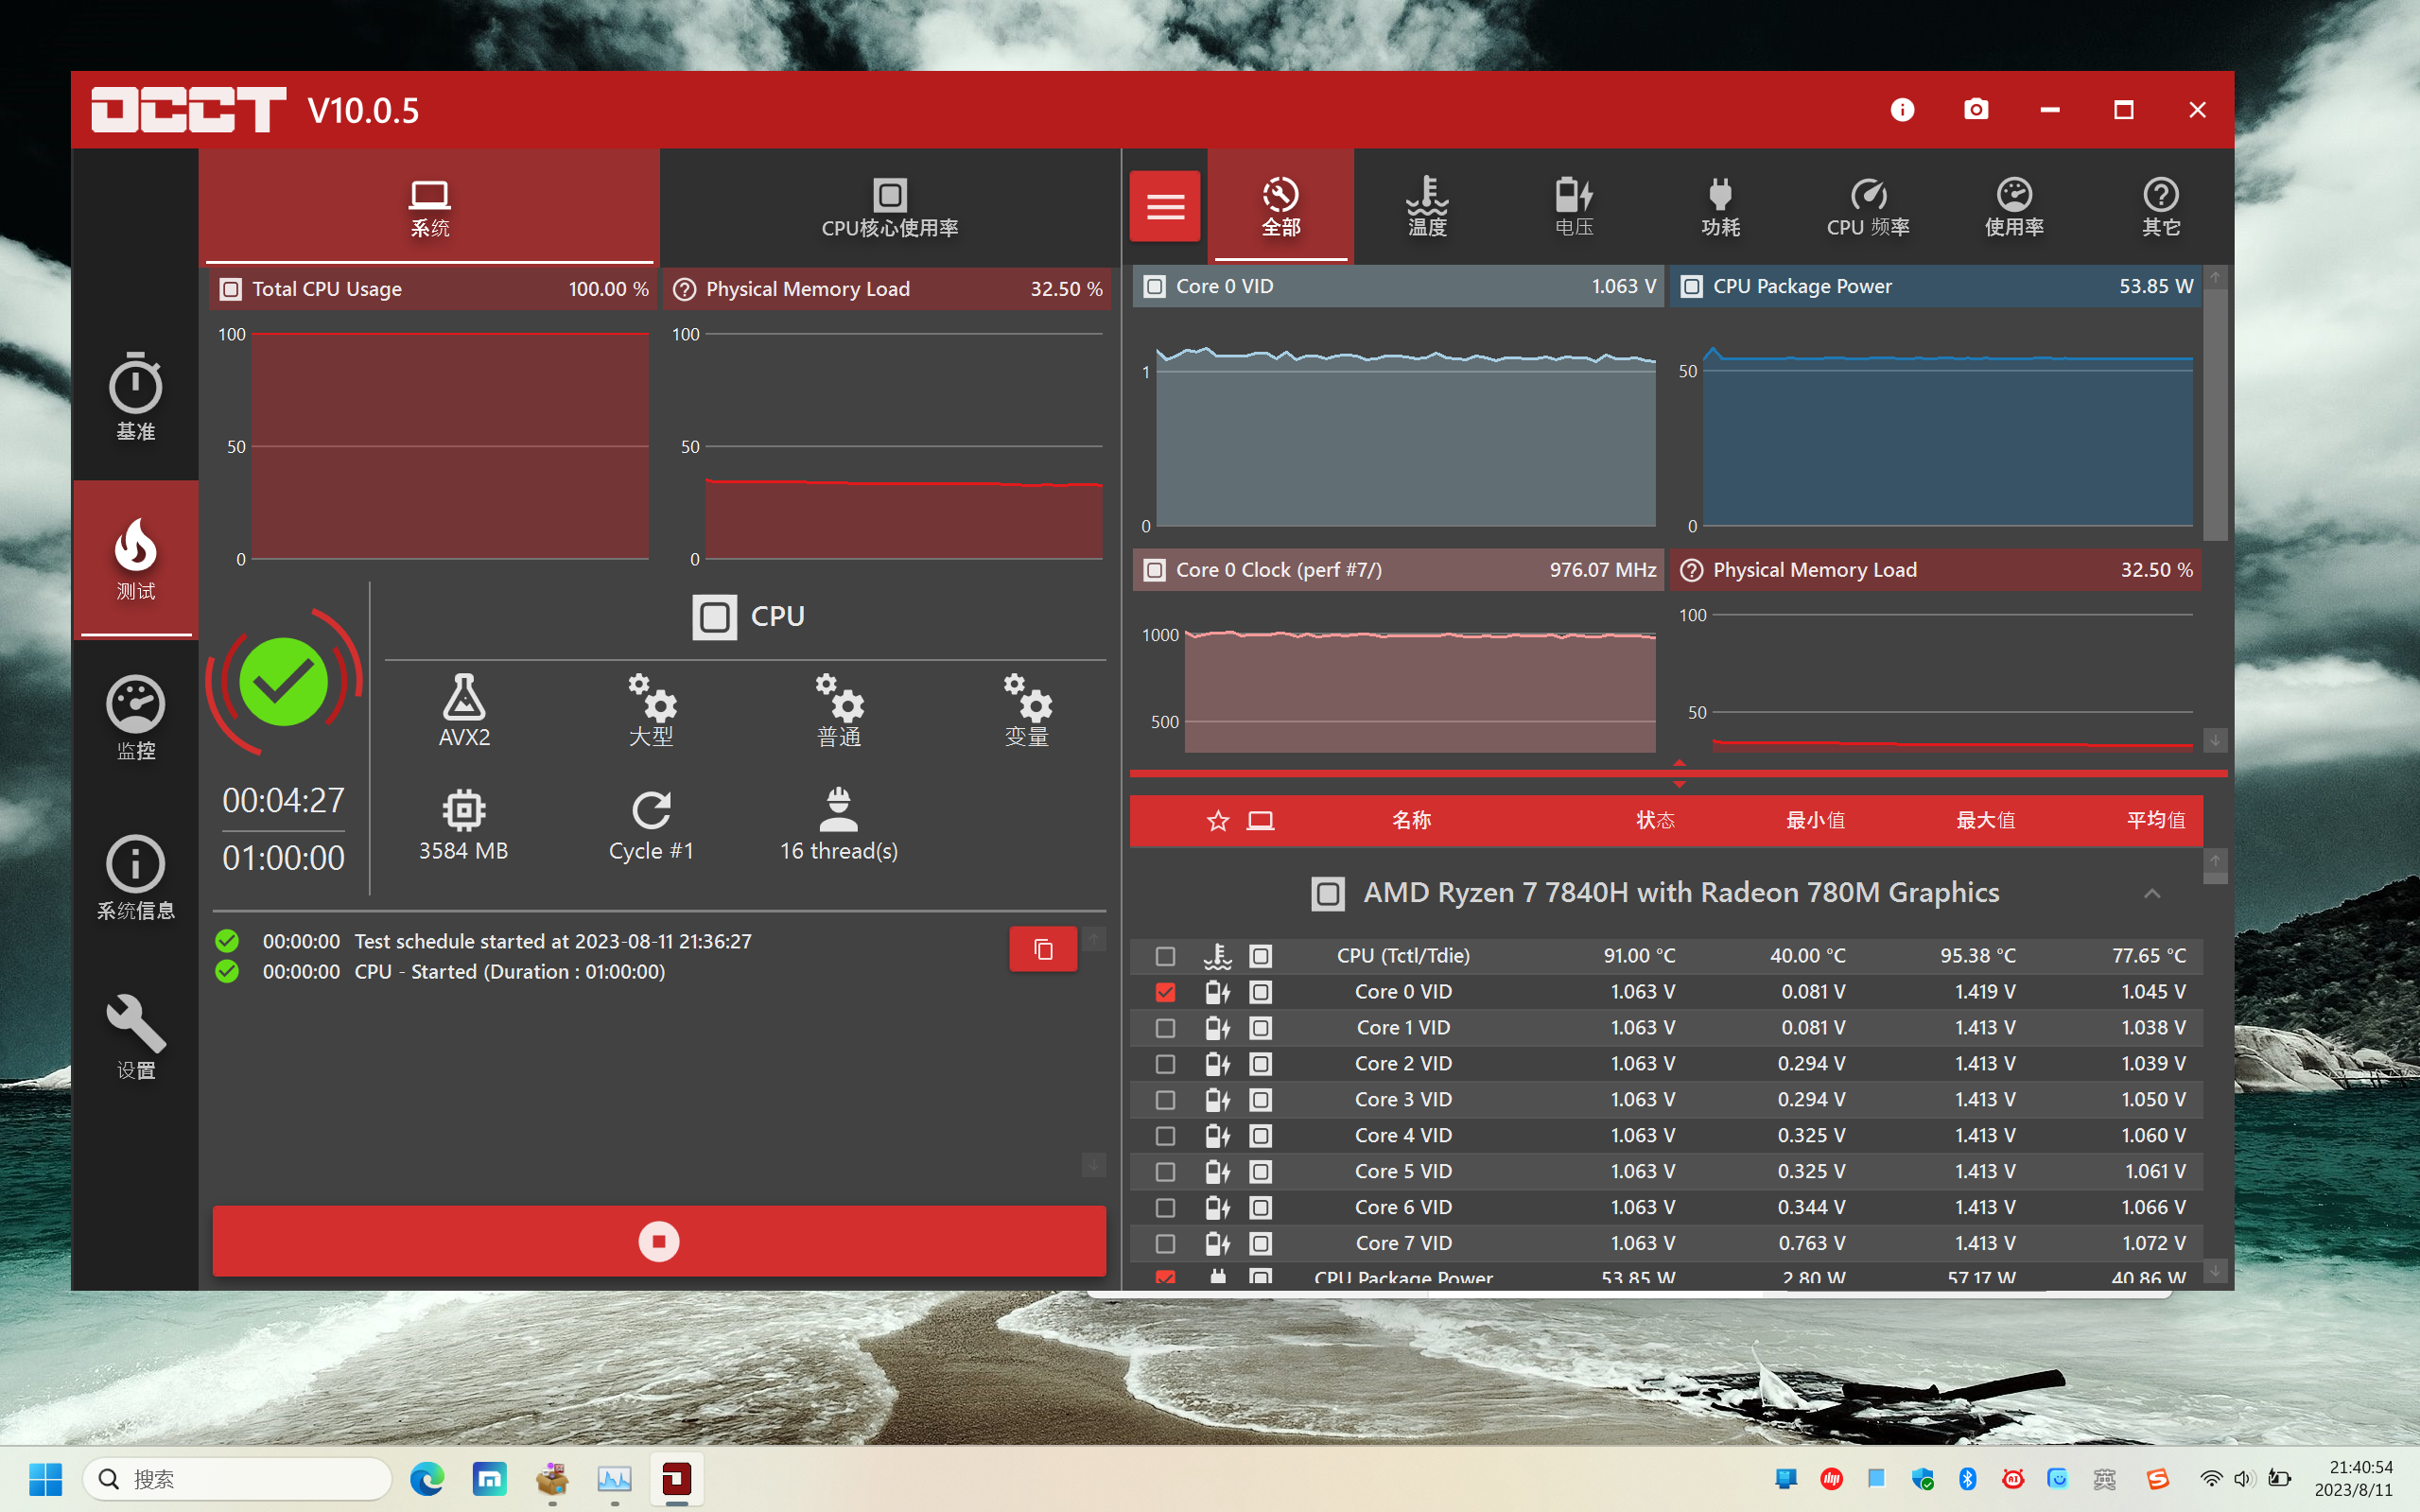
Task: Select the 电压 voltage tab
Action: tap(1574, 206)
